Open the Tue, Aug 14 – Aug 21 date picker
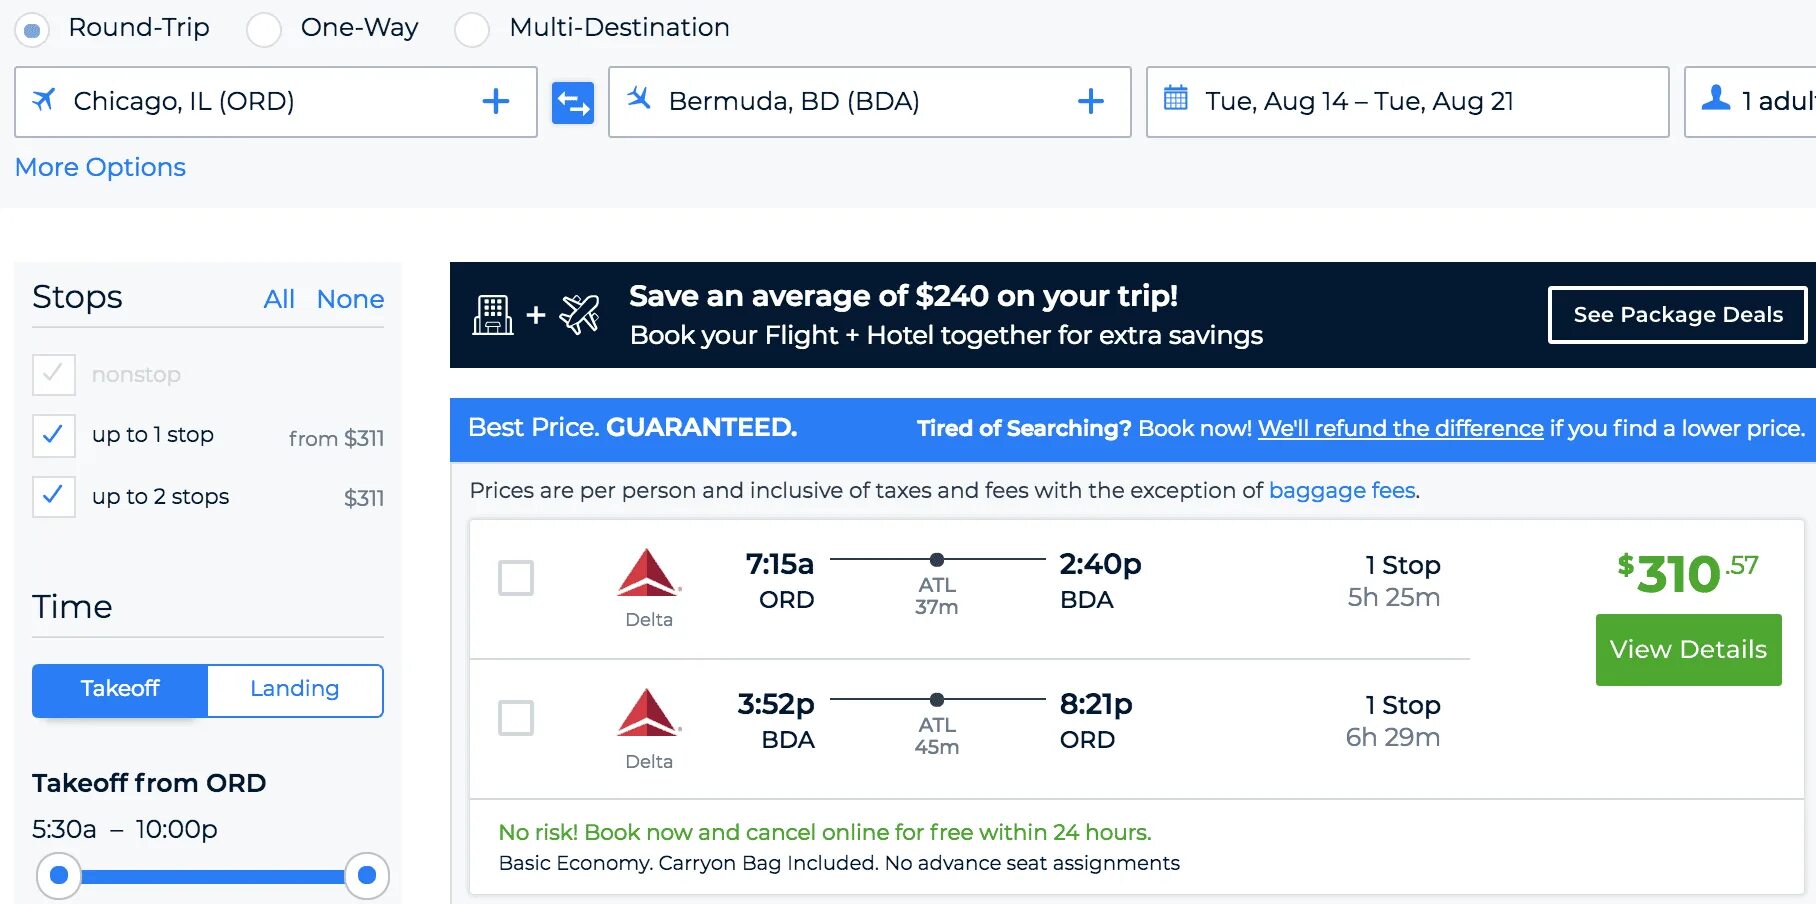 pyautogui.click(x=1359, y=102)
